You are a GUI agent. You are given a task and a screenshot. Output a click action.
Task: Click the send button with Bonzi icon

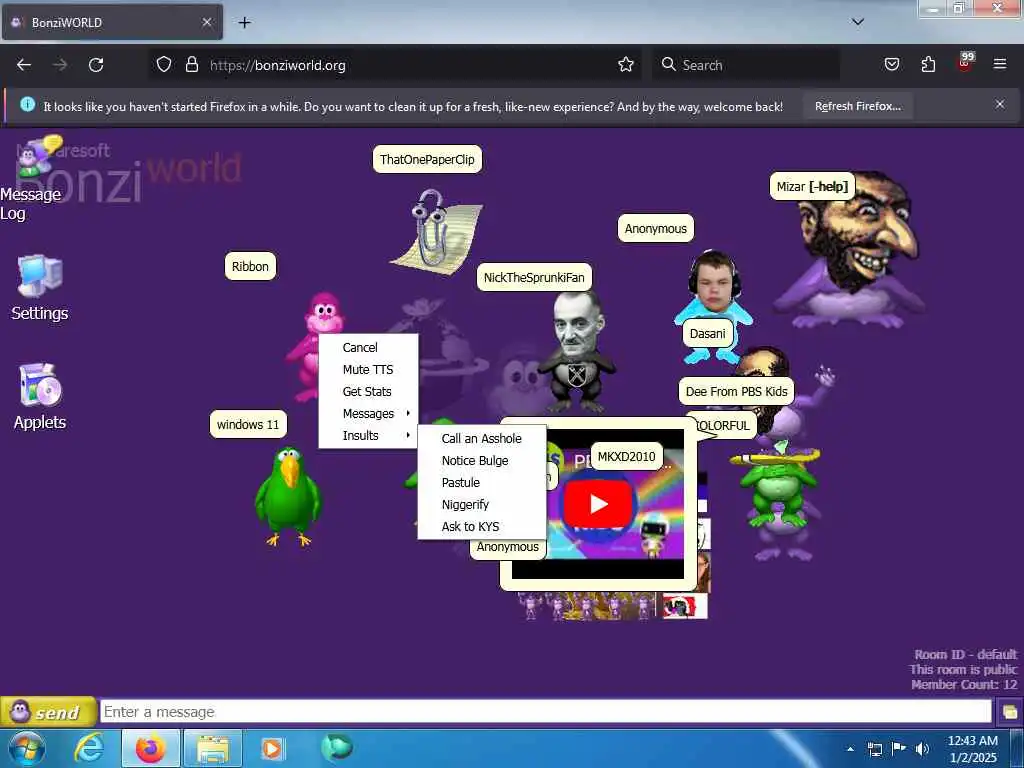48,712
